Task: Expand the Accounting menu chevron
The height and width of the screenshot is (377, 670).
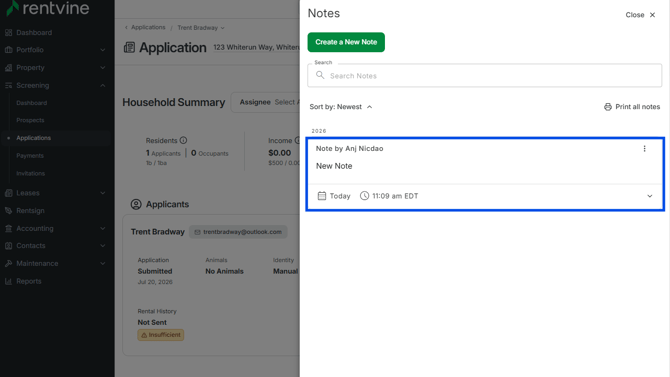Action: (x=103, y=228)
